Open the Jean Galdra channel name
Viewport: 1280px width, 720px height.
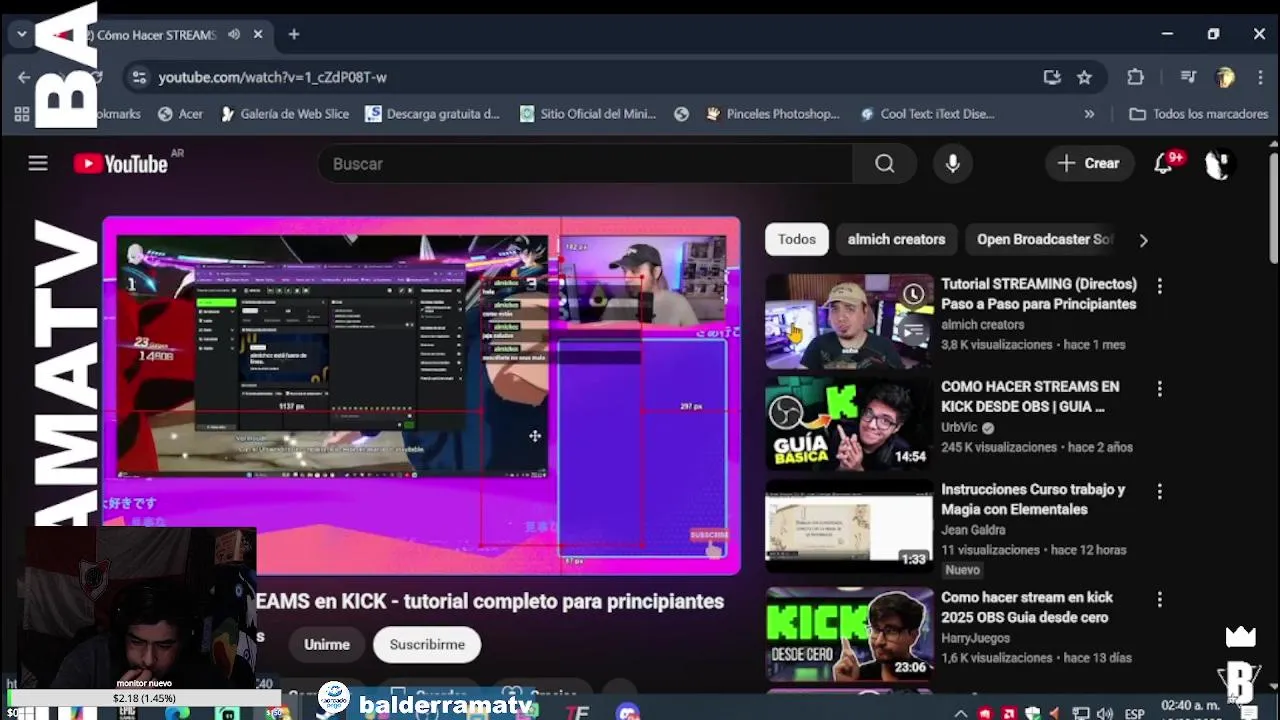tap(973, 530)
